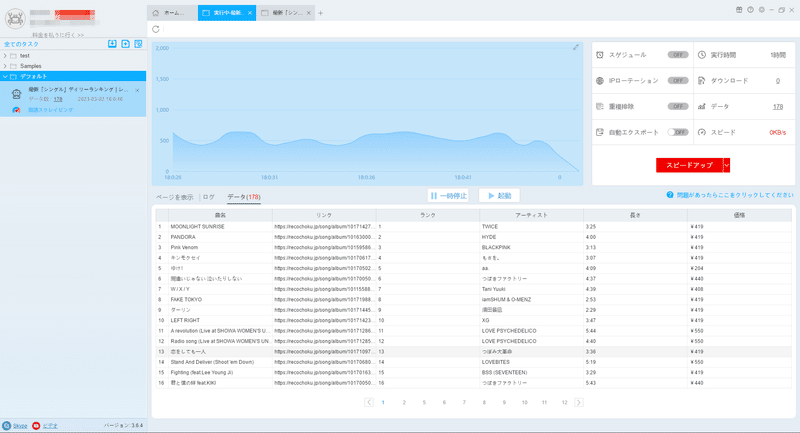Click the crab avatar profile icon
Viewport: 800px width, 433px height.
(15, 19)
